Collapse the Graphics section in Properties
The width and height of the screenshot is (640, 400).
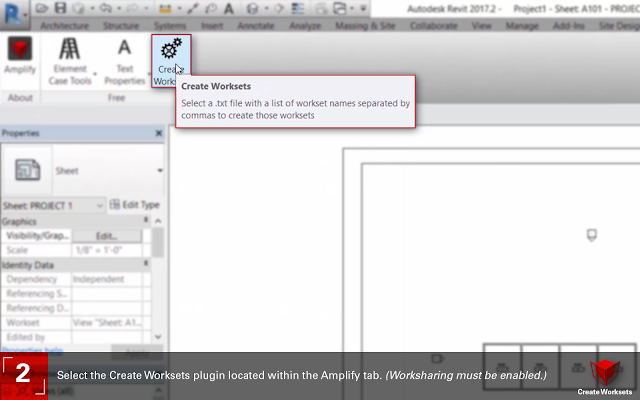[146, 220]
